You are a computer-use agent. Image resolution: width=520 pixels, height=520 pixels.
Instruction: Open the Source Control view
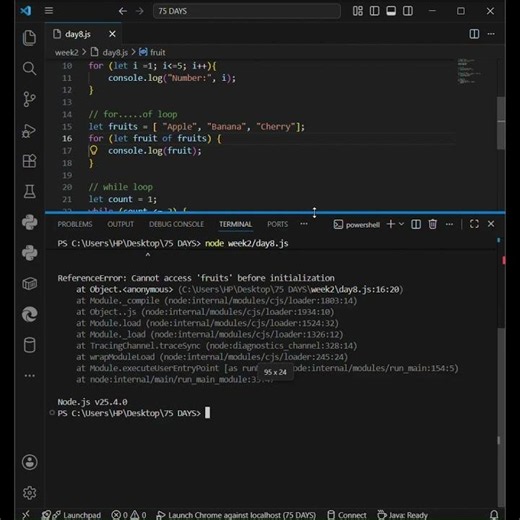pos(29,99)
